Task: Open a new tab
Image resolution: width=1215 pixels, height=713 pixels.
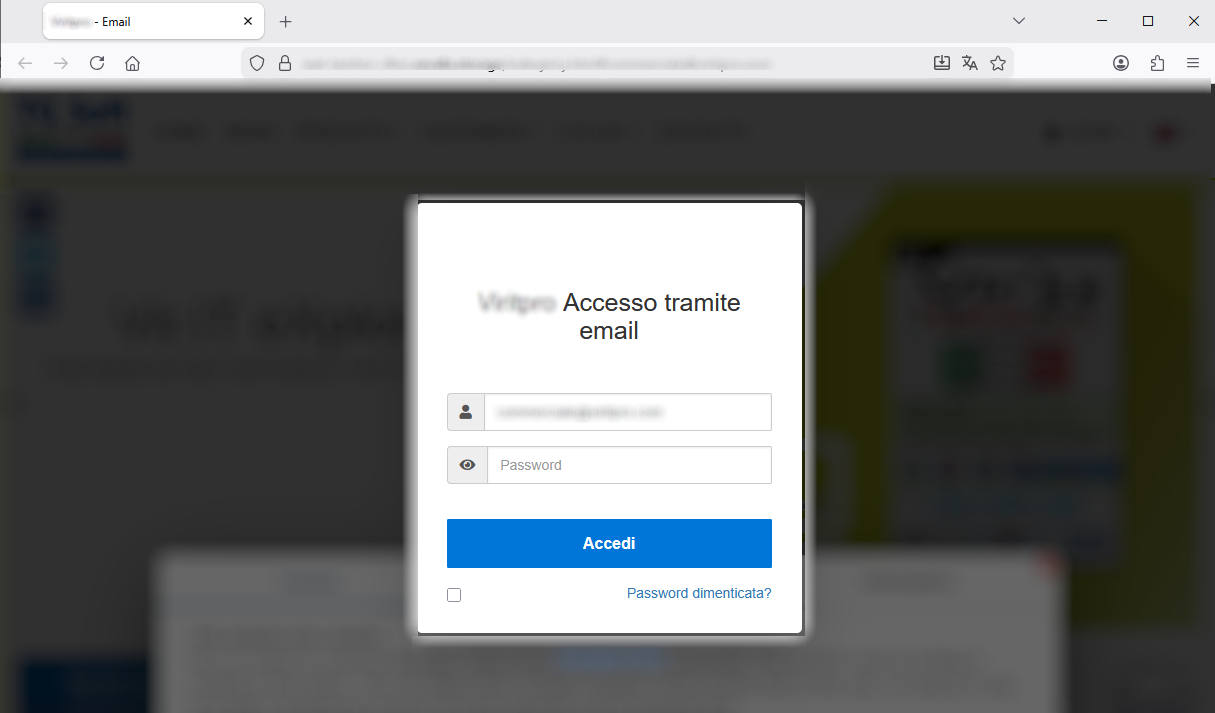Action: tap(285, 21)
